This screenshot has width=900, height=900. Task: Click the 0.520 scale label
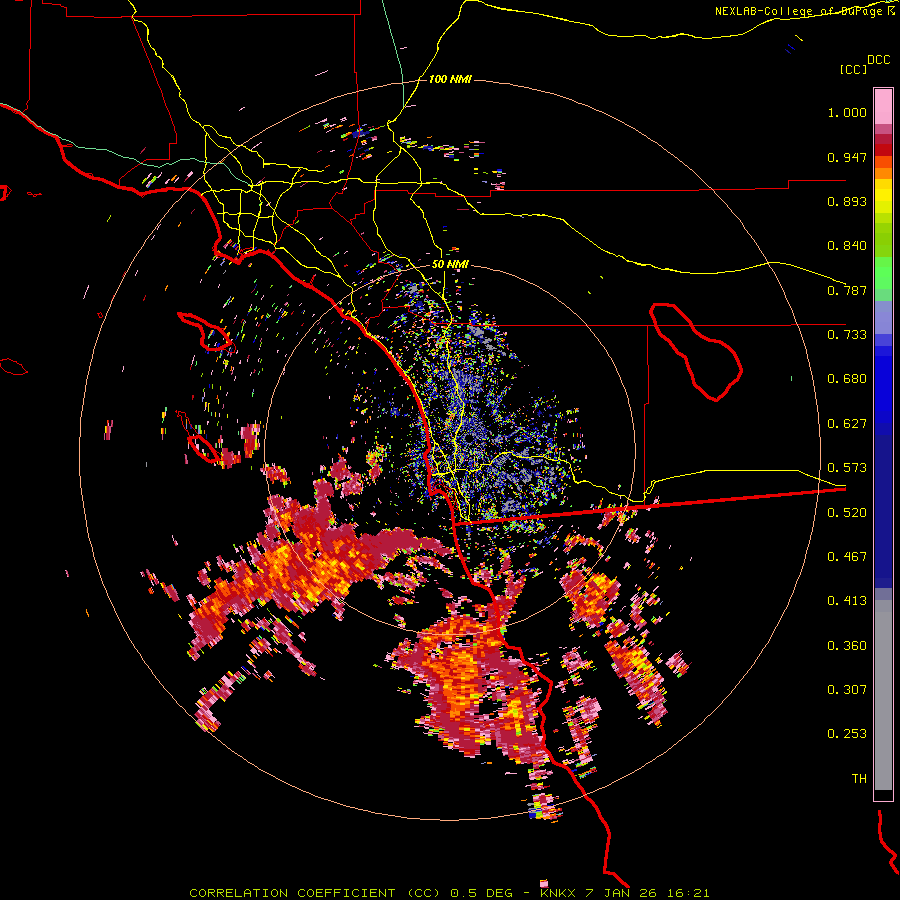(847, 513)
